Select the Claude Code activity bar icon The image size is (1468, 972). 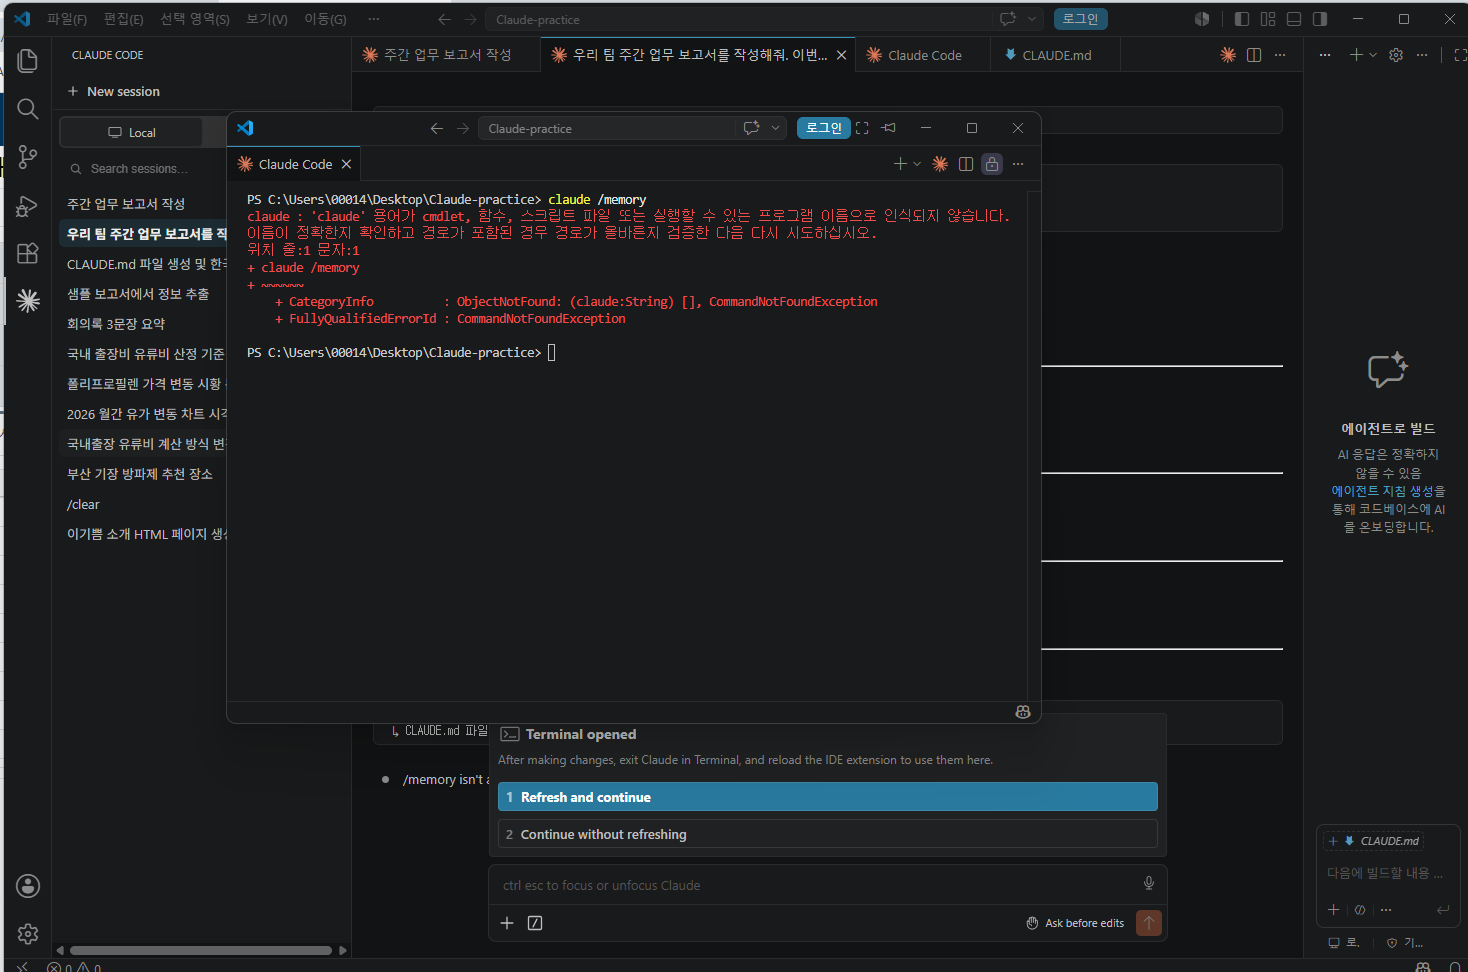(x=28, y=301)
